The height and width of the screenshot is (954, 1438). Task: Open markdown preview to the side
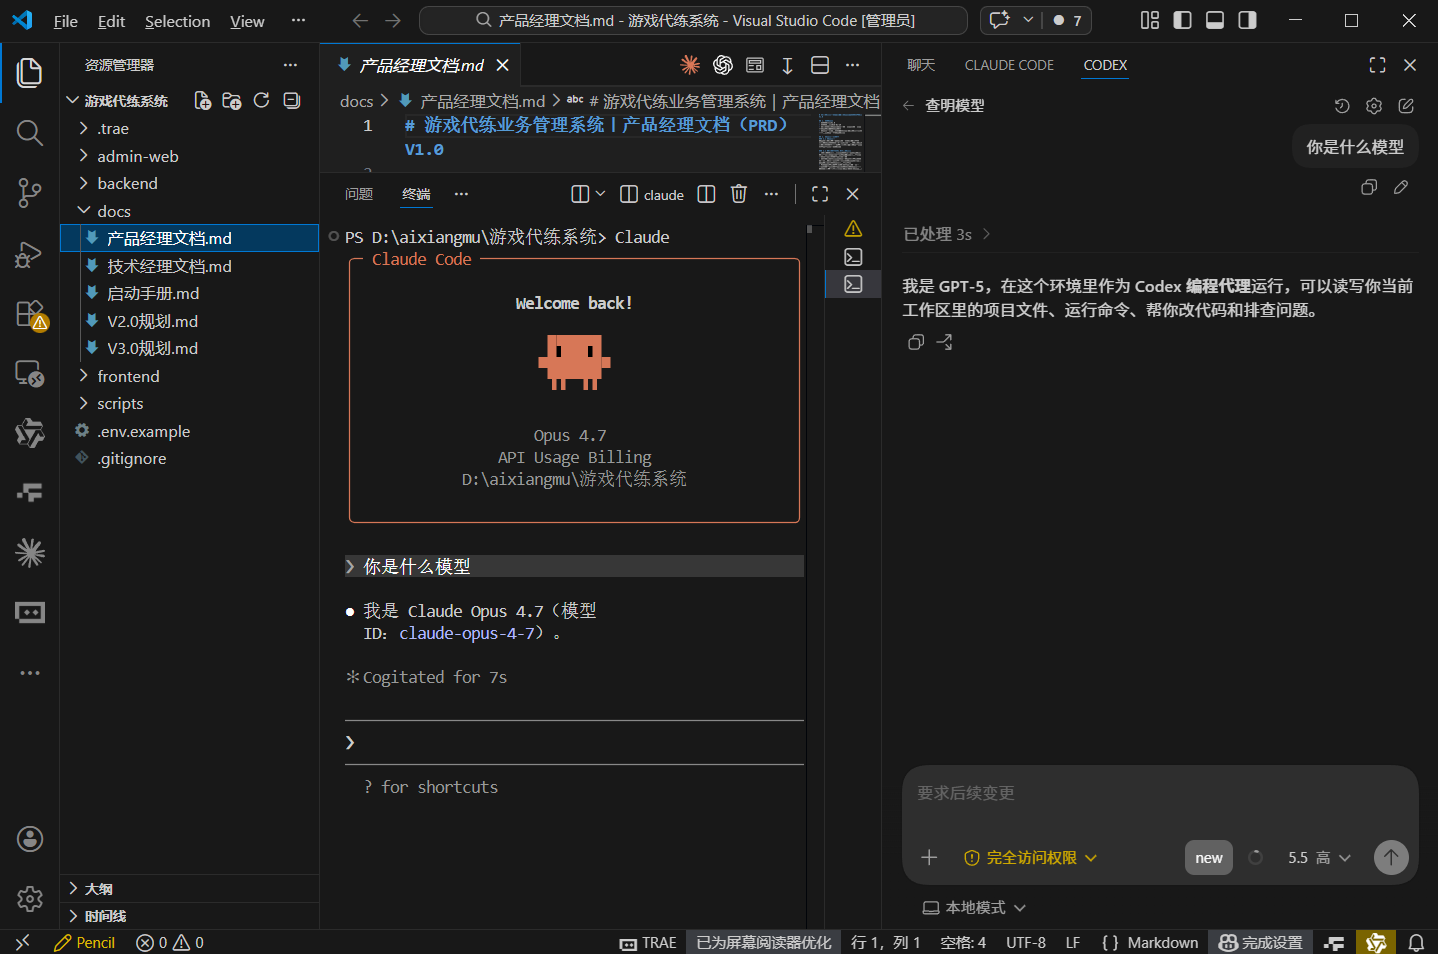coord(755,65)
